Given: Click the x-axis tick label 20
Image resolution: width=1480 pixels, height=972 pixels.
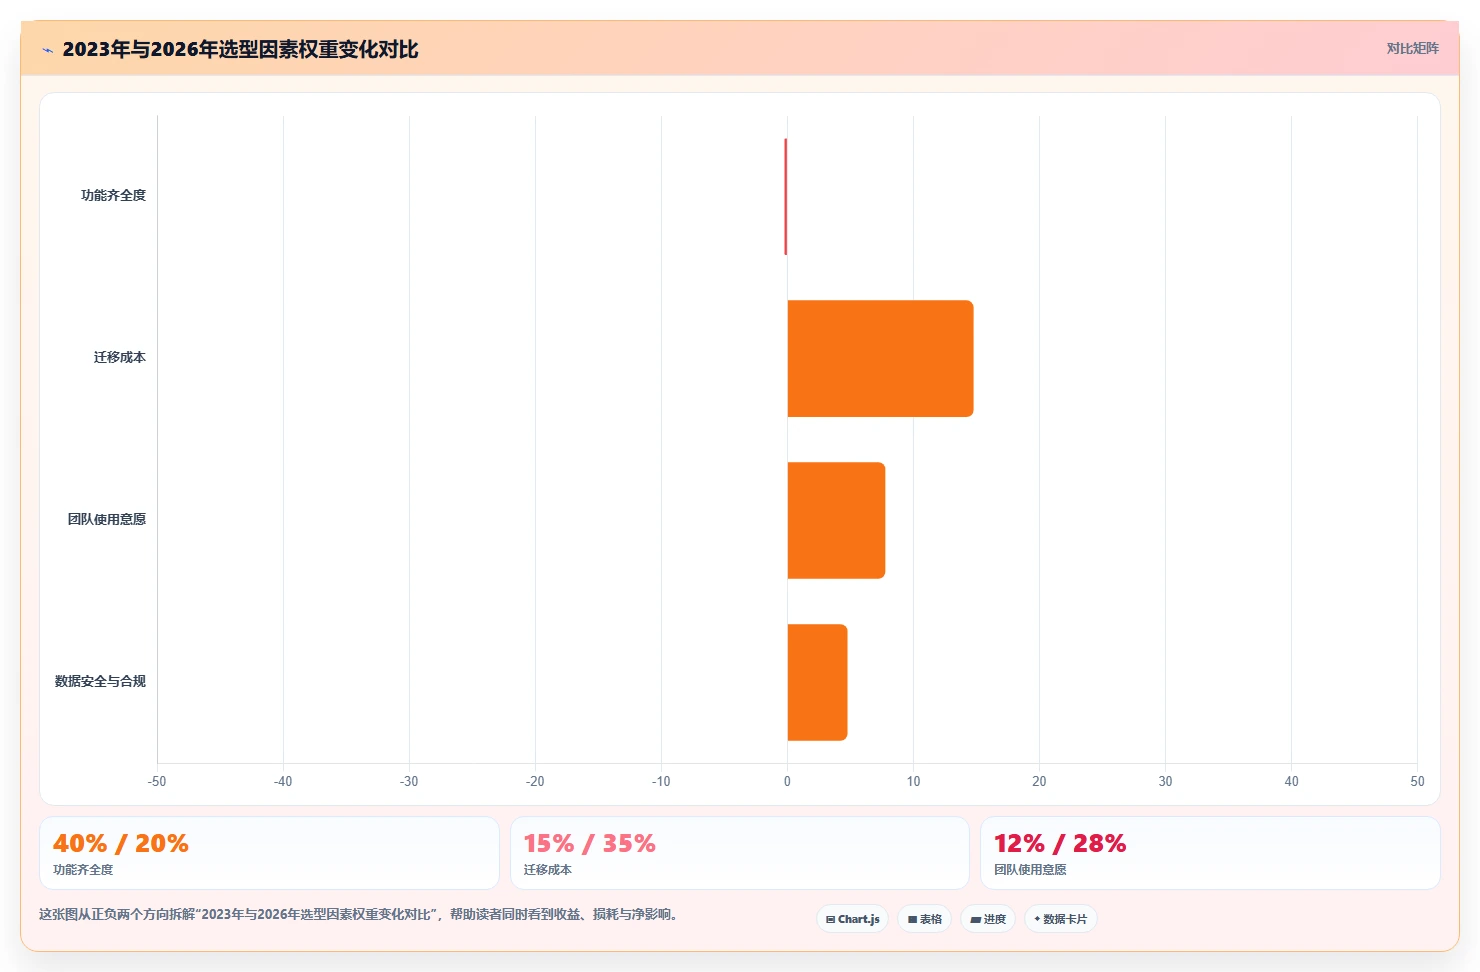Looking at the screenshot, I should pos(1039,781).
